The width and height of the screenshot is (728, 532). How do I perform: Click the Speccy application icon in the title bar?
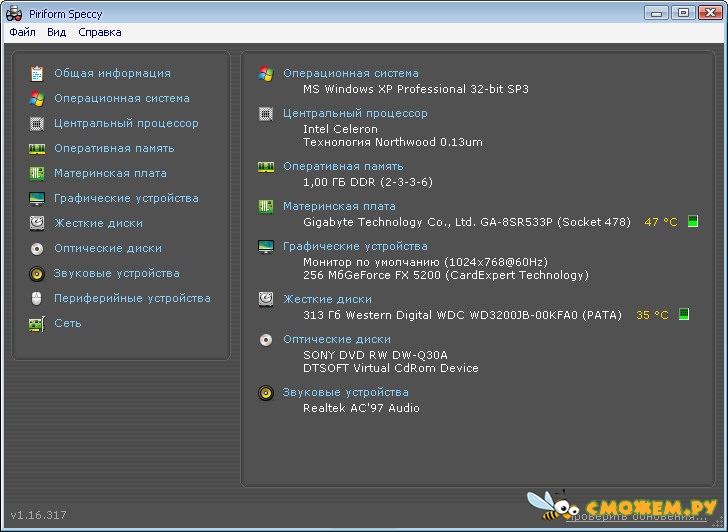click(14, 13)
